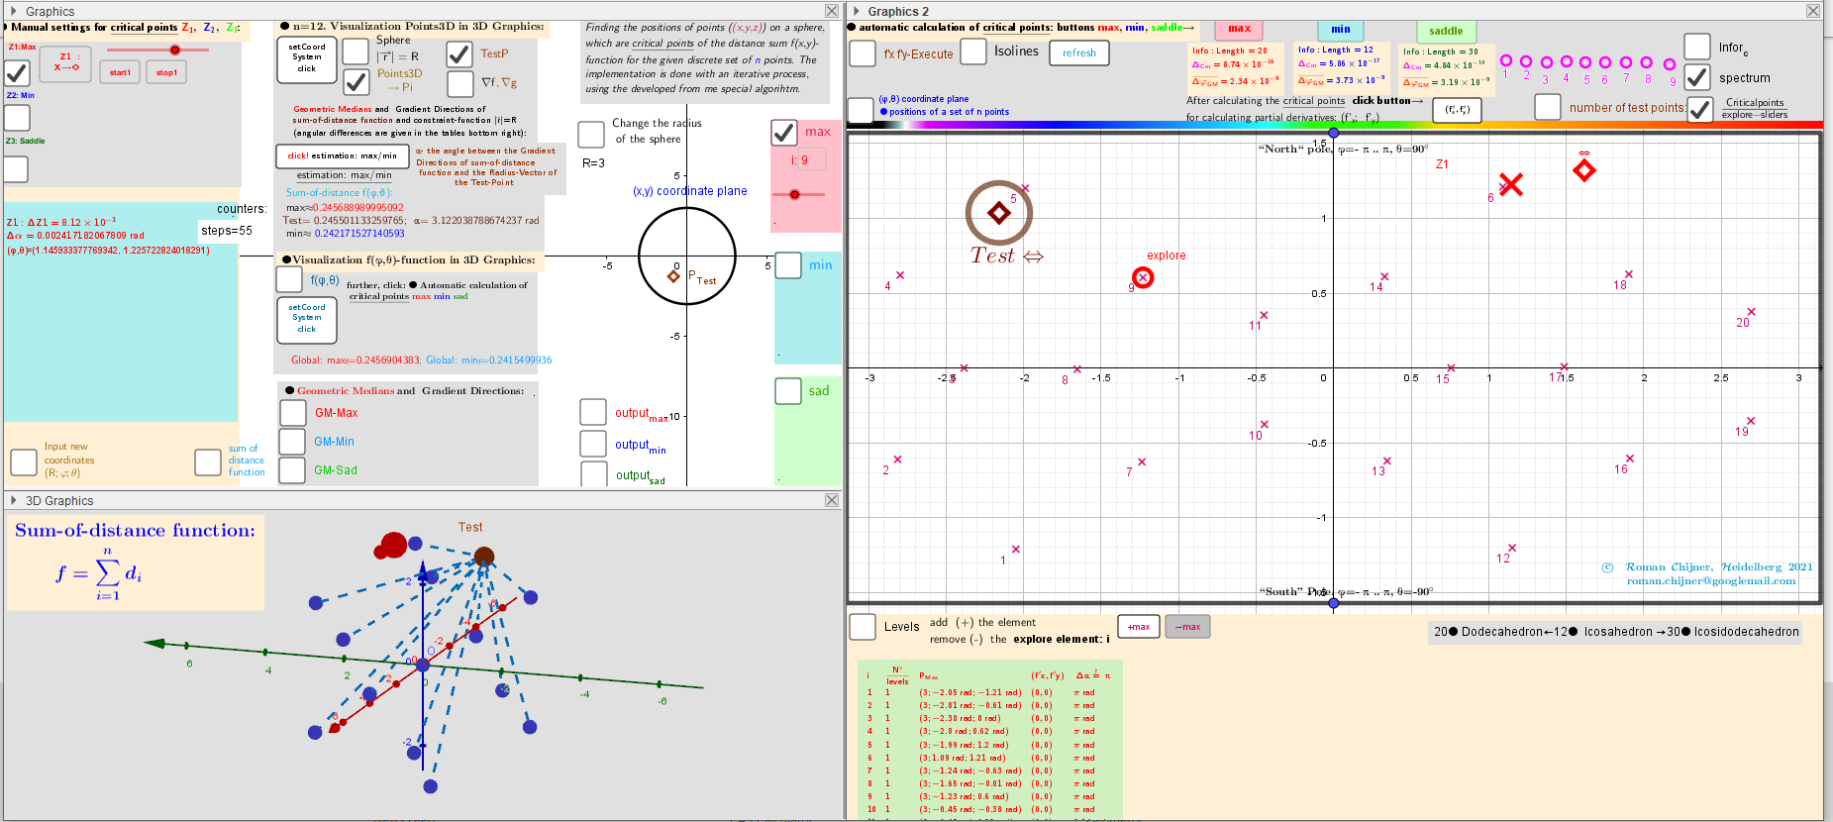Click the blue North pole point on the top axis
The height and width of the screenshot is (822, 1833).
pyautogui.click(x=1333, y=132)
